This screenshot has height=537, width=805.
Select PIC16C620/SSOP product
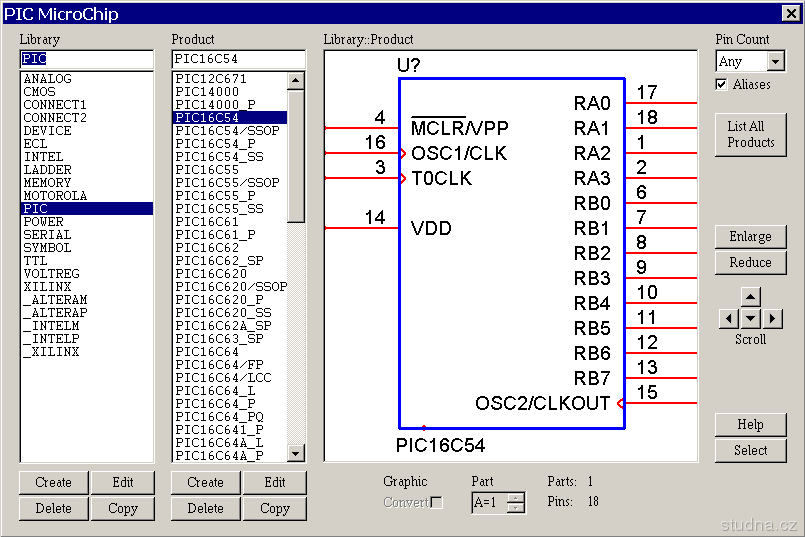point(230,287)
